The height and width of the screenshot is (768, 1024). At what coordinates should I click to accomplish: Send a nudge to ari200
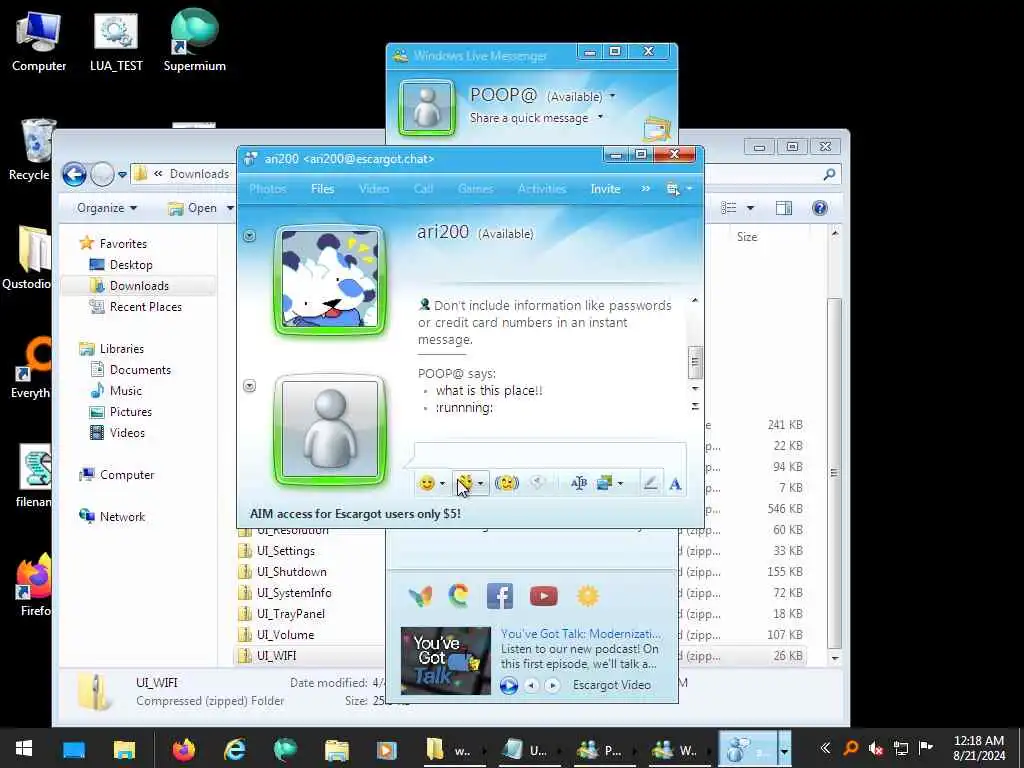pos(506,483)
